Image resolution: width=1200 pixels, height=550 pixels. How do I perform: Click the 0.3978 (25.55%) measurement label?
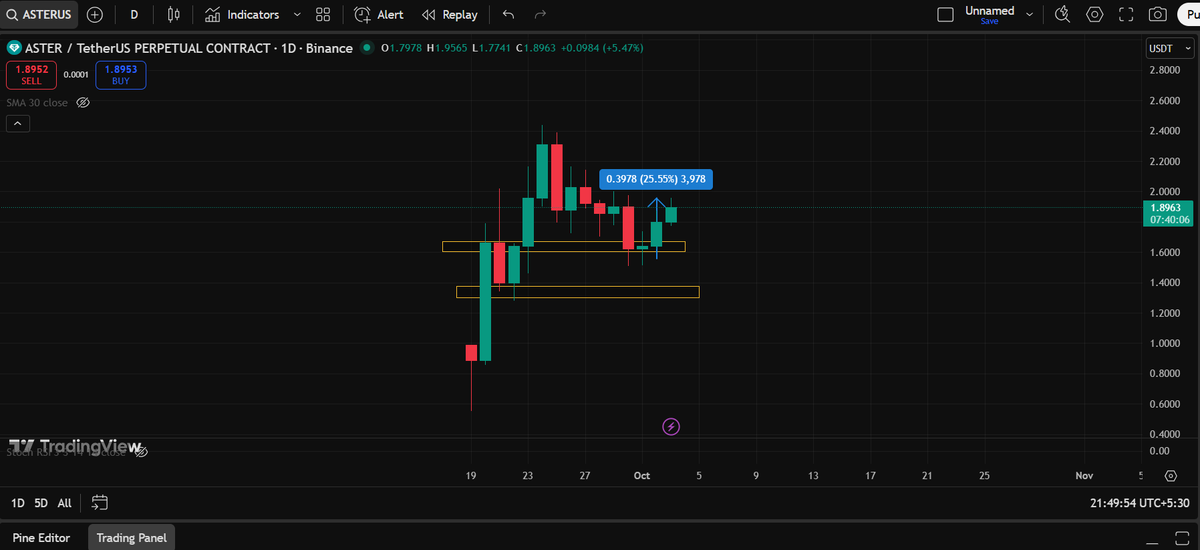tap(656, 179)
